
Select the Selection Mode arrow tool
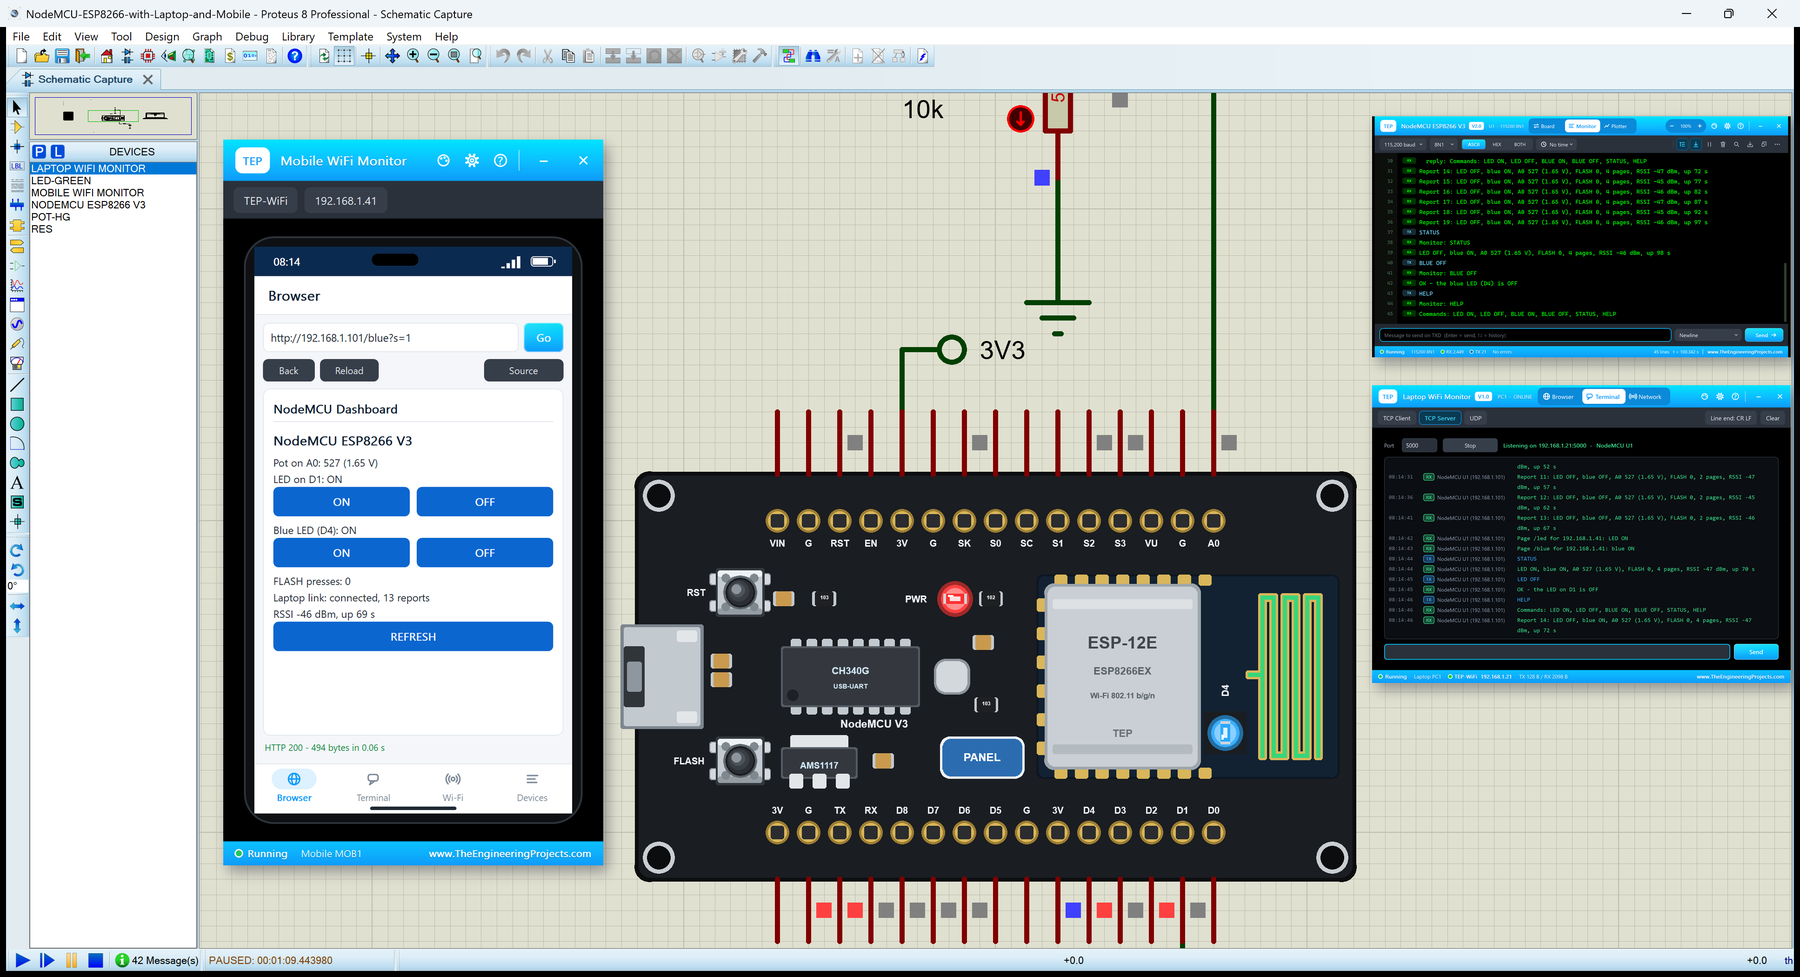[x=17, y=107]
